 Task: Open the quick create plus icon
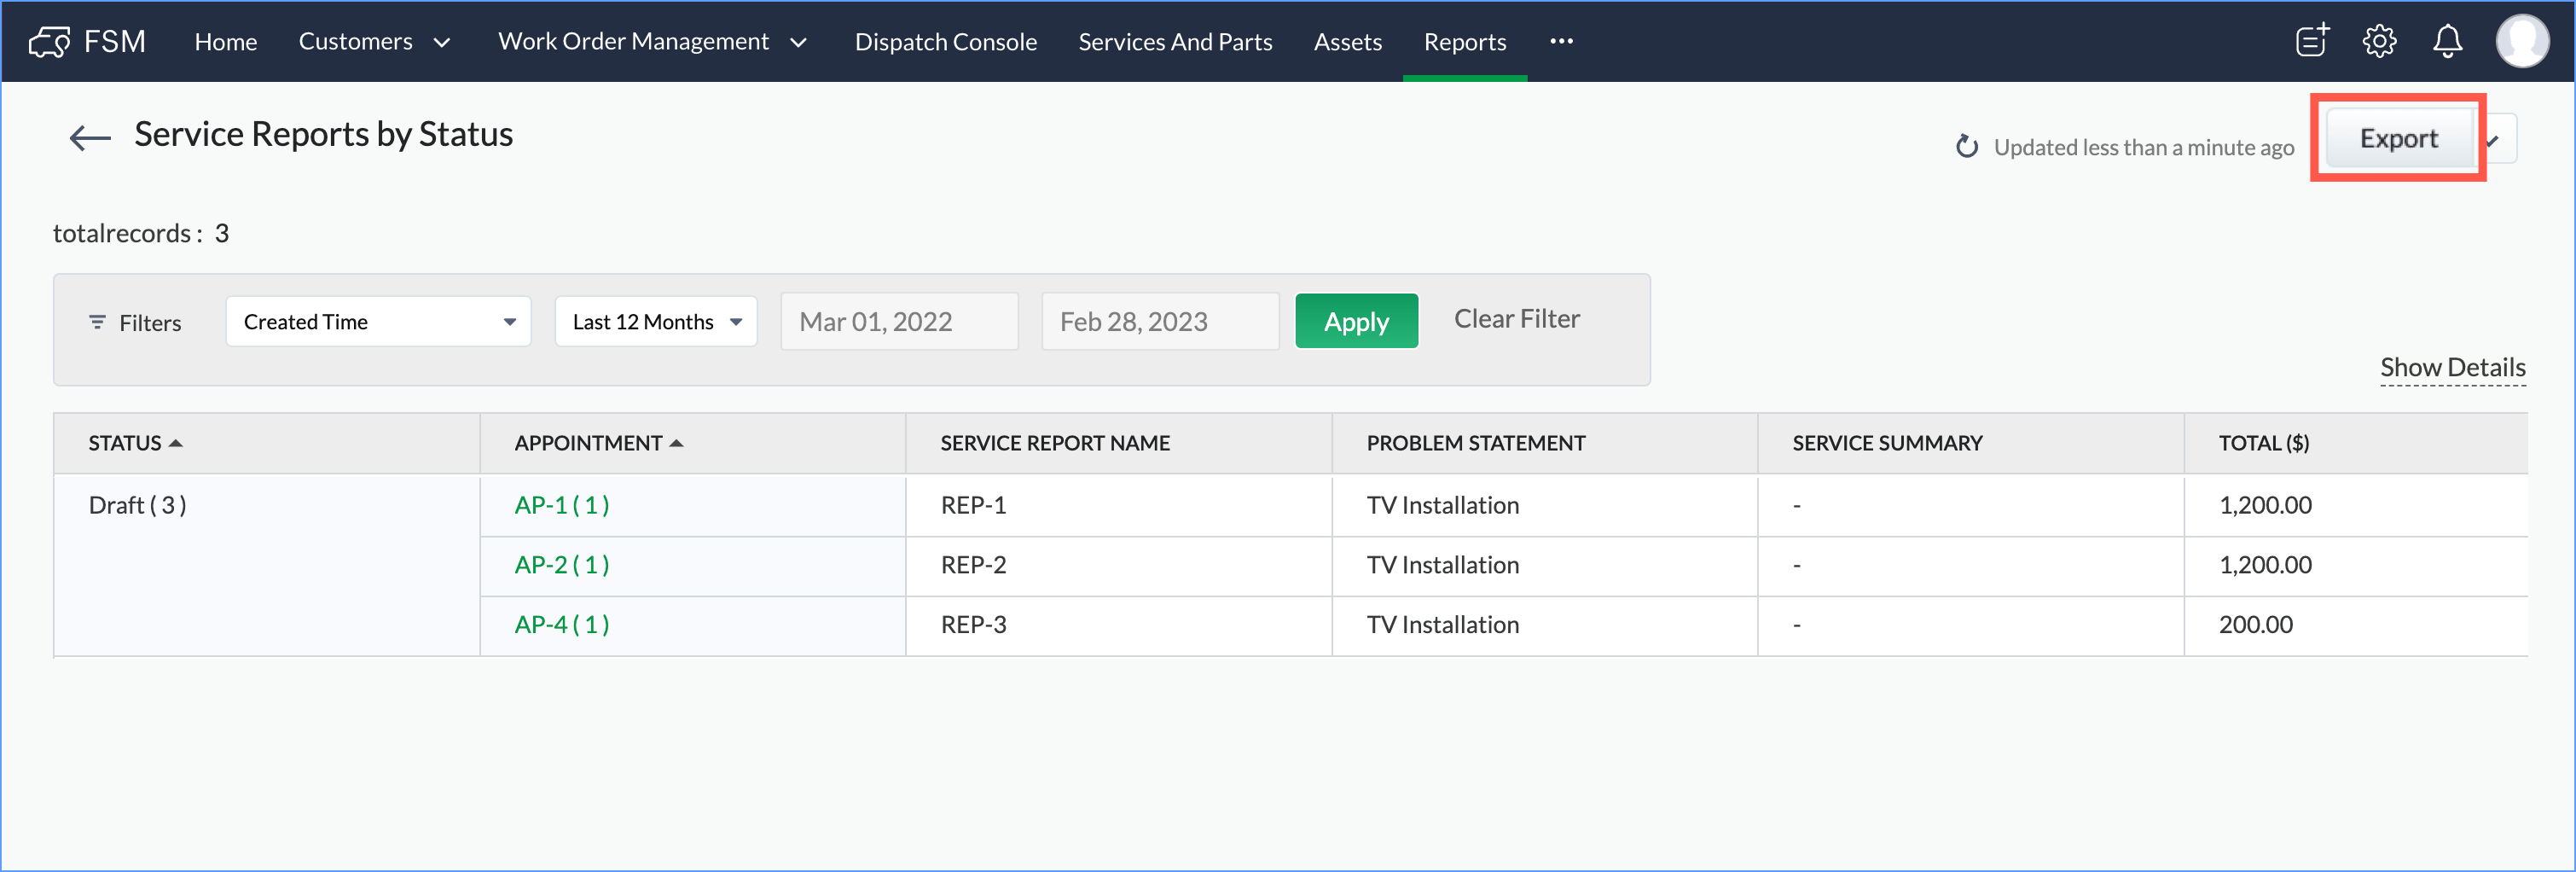tap(2312, 41)
